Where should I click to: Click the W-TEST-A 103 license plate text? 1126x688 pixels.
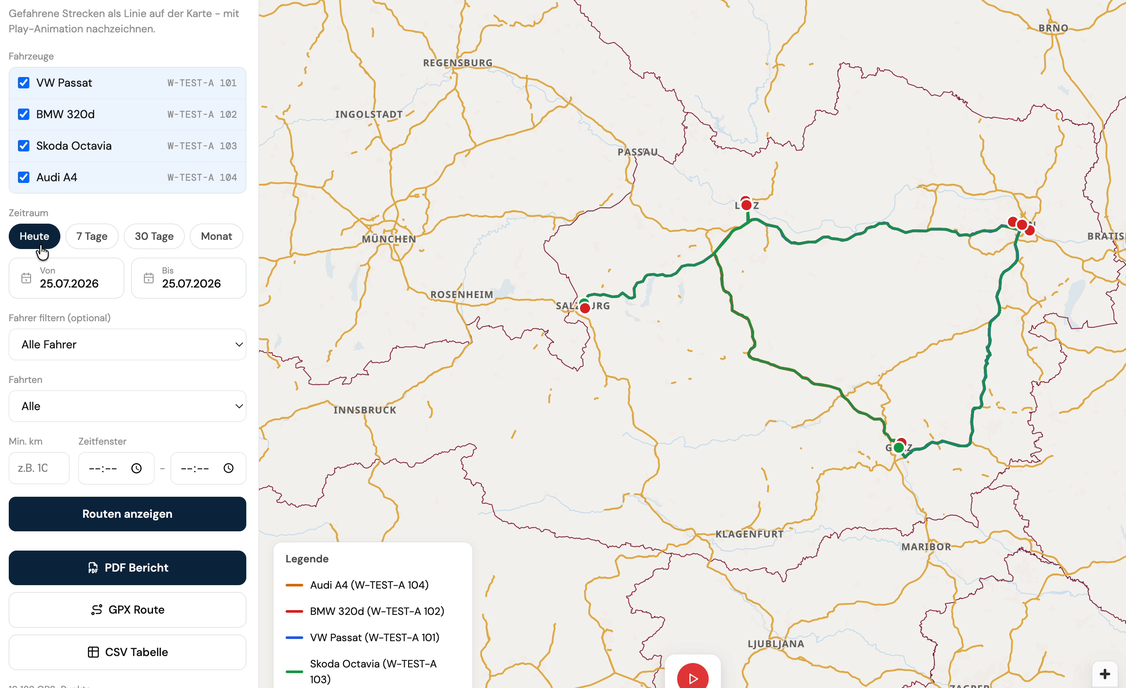coord(202,146)
